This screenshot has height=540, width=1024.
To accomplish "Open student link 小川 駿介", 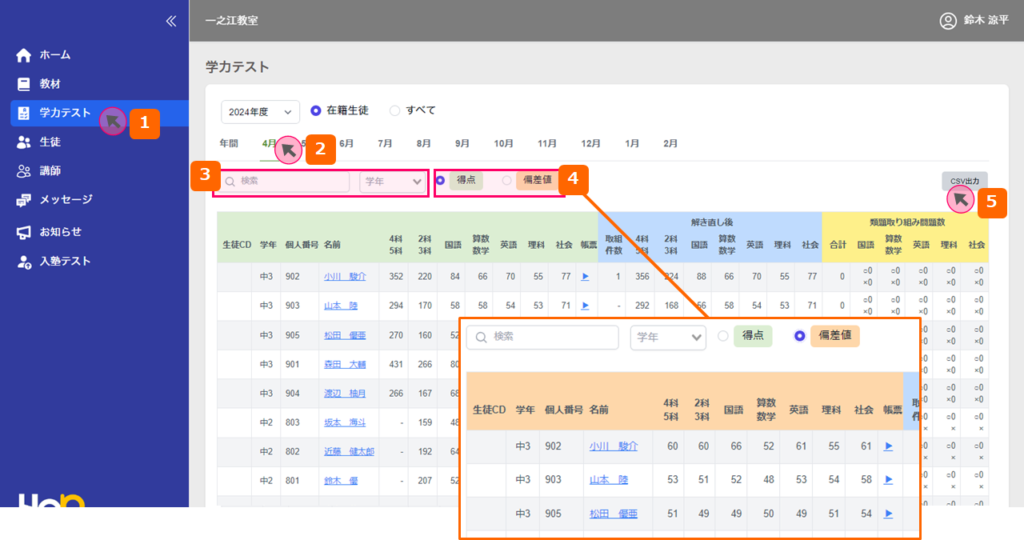I will click(x=344, y=276).
